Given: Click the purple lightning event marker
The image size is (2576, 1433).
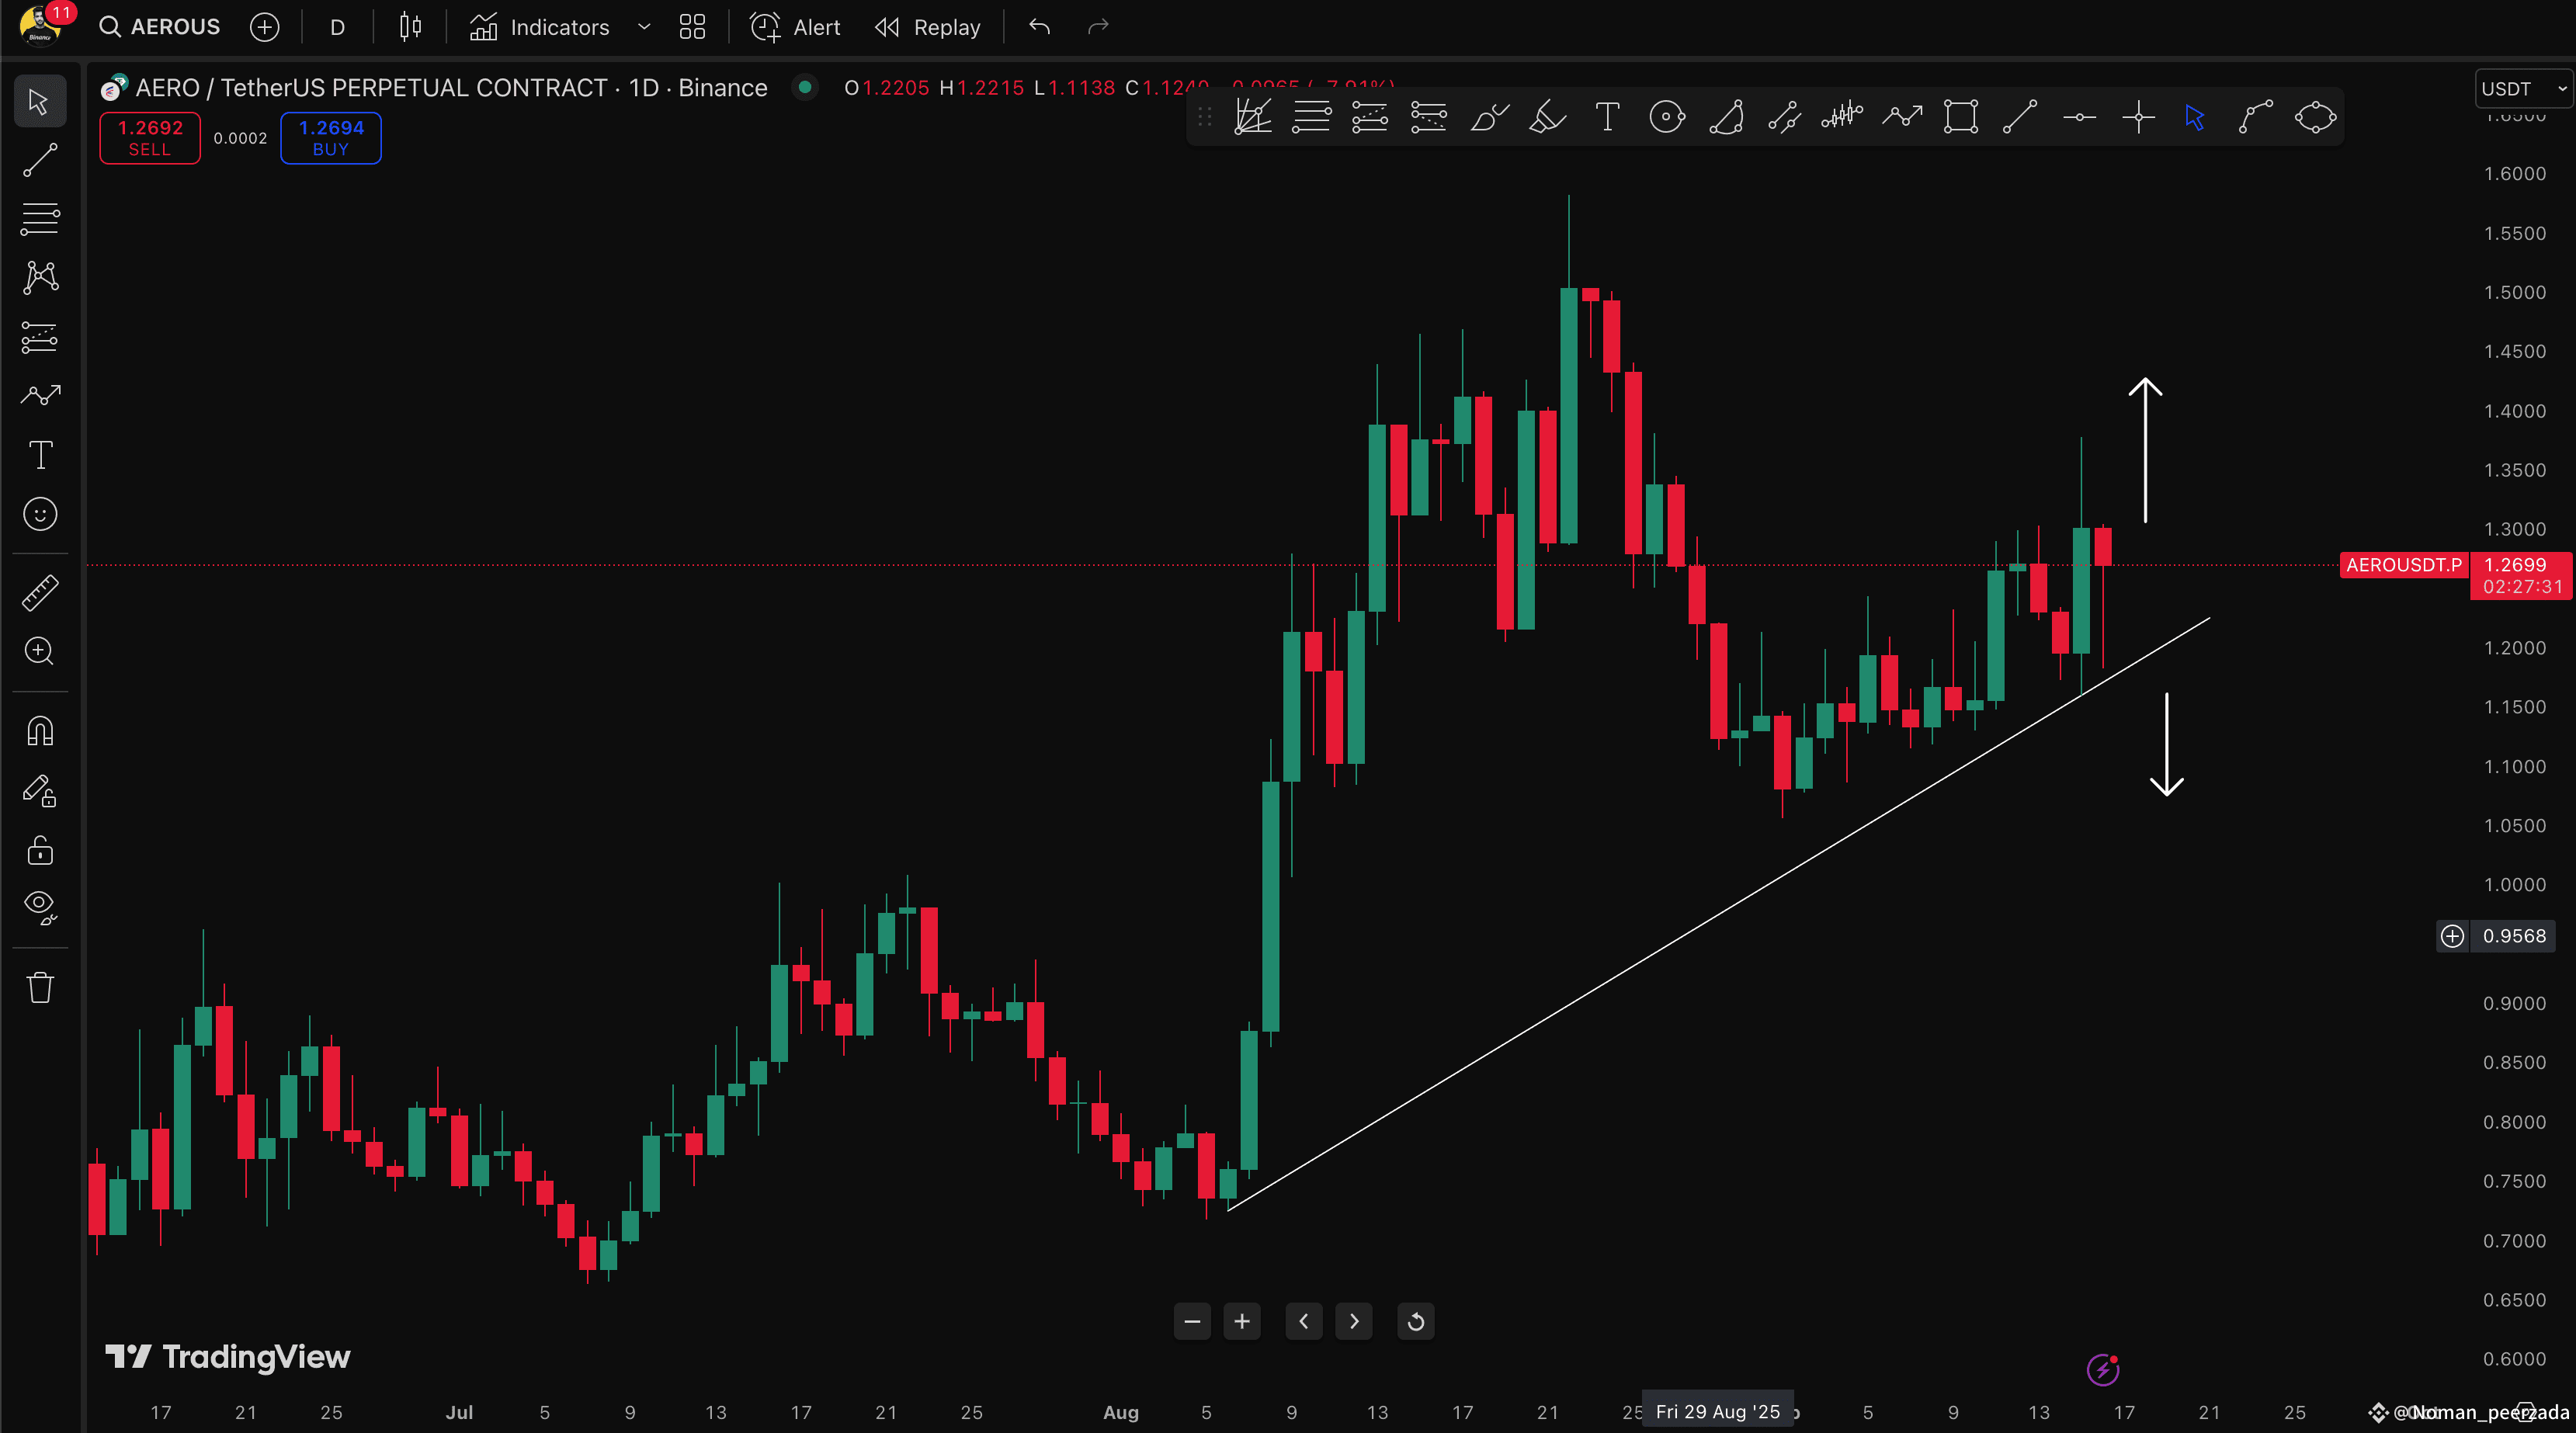Looking at the screenshot, I should (2103, 1369).
